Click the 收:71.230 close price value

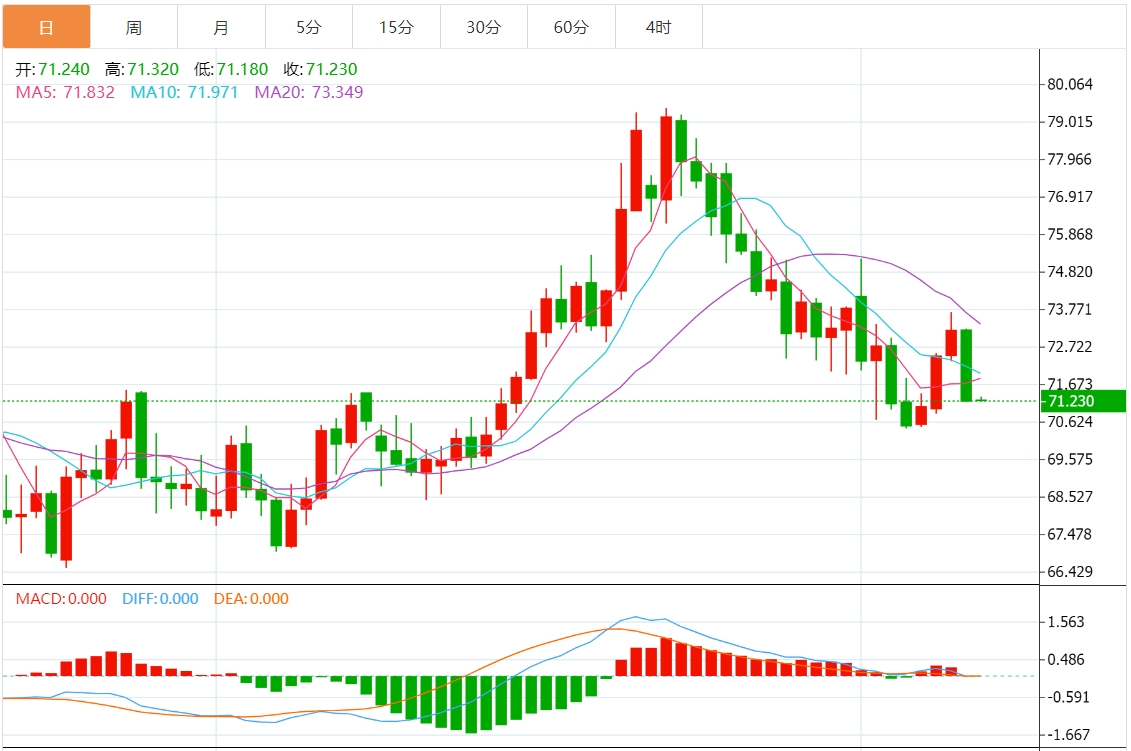click(x=320, y=69)
